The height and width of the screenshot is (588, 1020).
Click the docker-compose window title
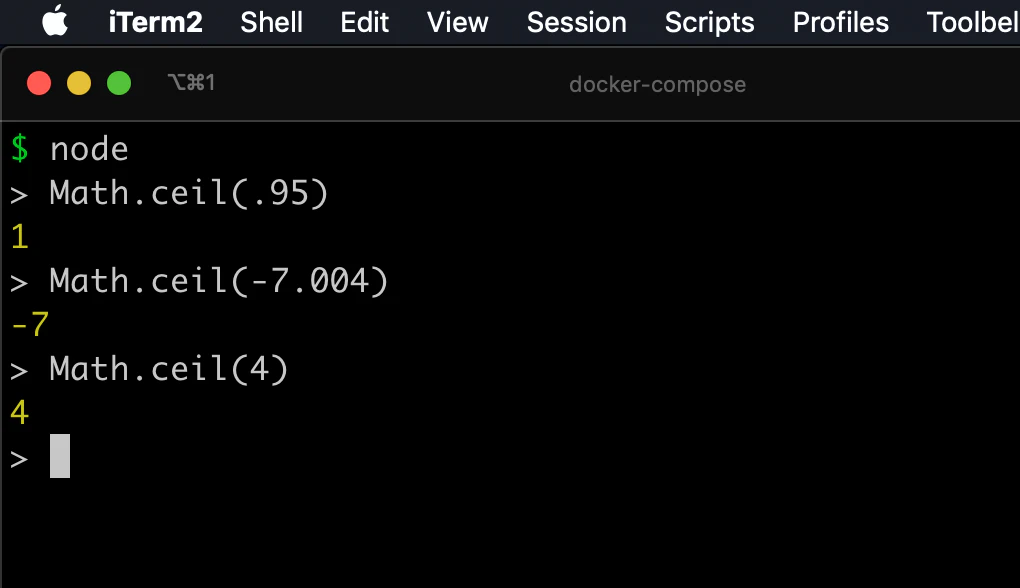(657, 85)
